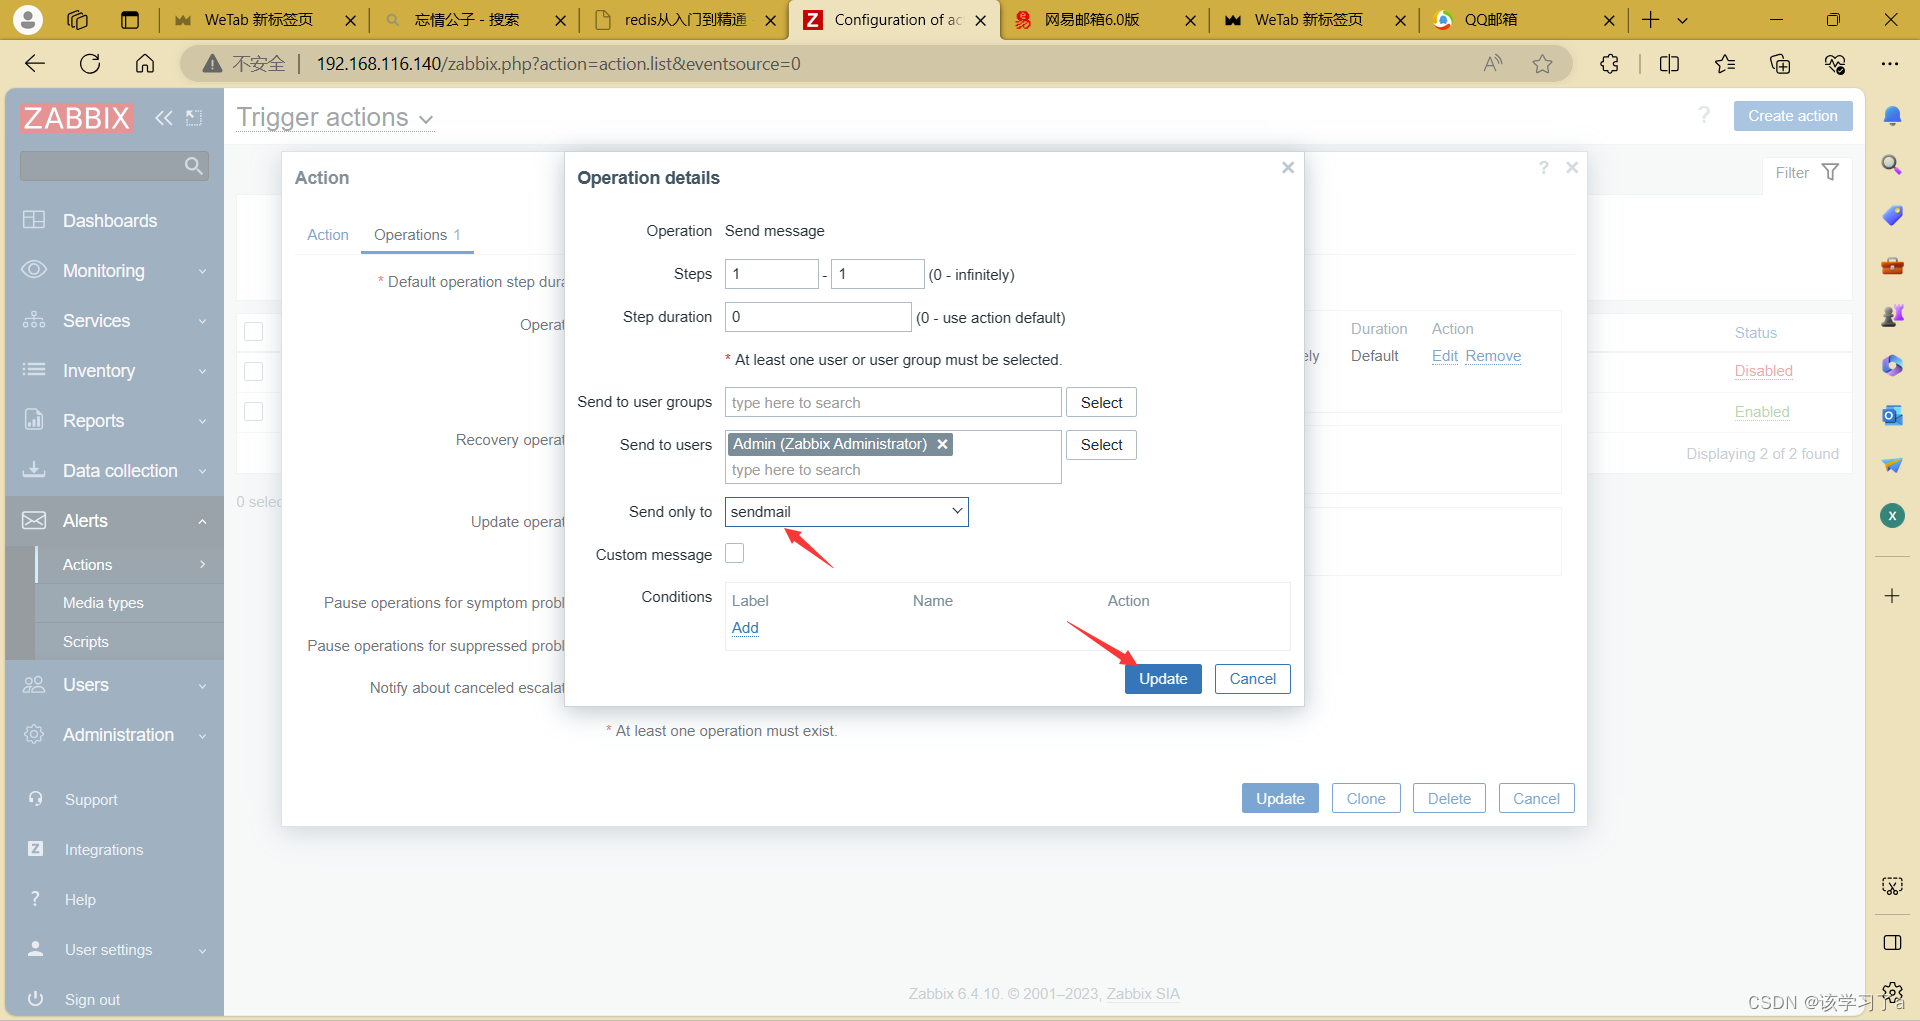Click the read aloud icon in address bar
Screen dimensions: 1920x1021
click(1493, 64)
